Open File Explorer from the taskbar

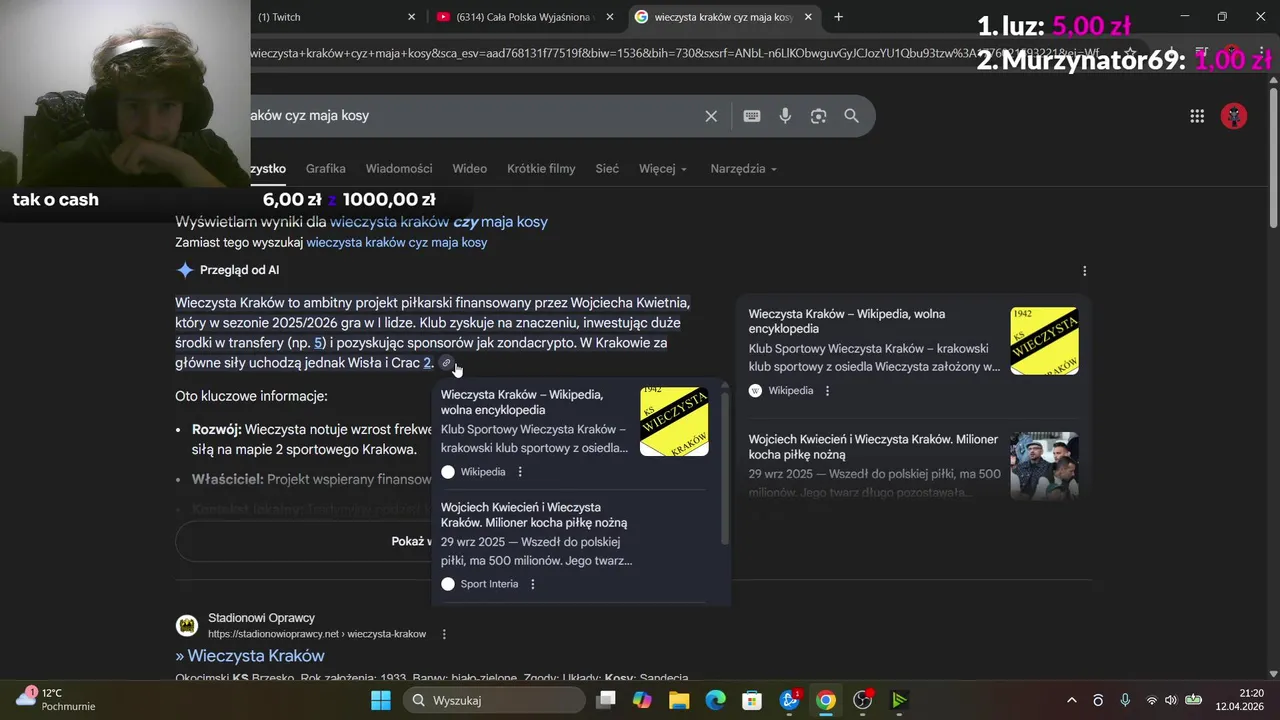point(679,700)
